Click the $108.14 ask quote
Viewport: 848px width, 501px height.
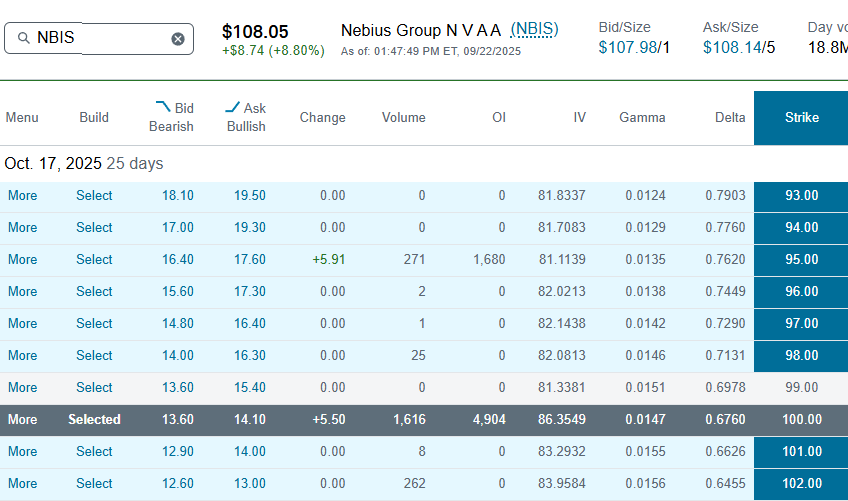732,48
